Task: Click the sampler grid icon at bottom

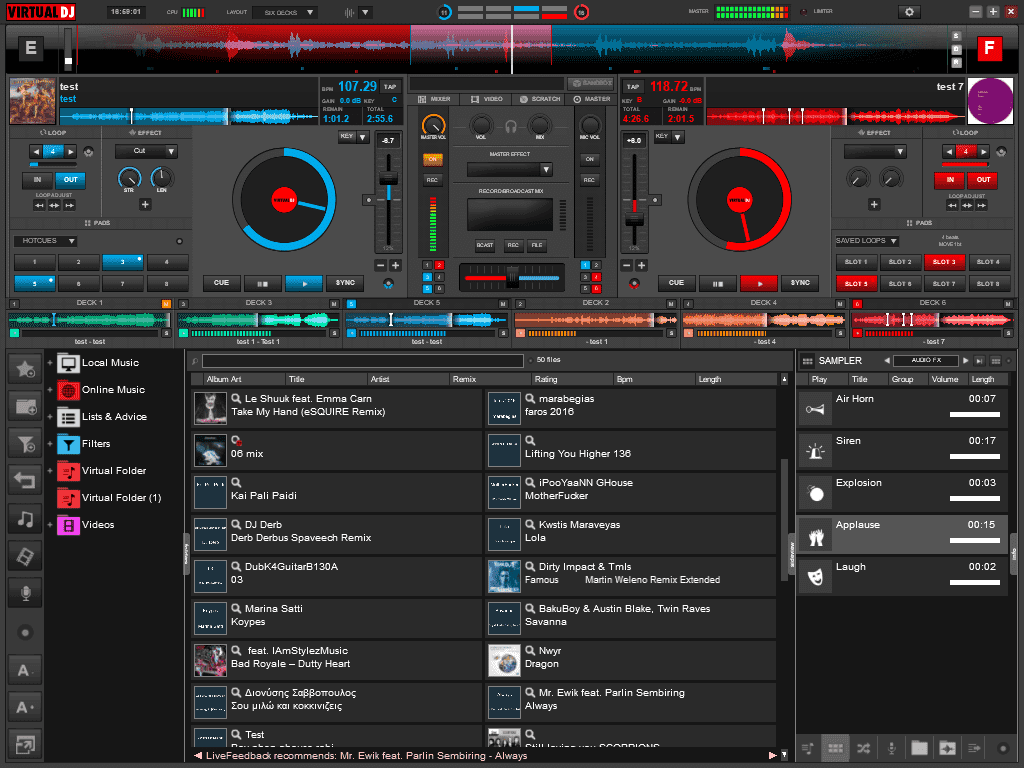Action: tap(835, 748)
